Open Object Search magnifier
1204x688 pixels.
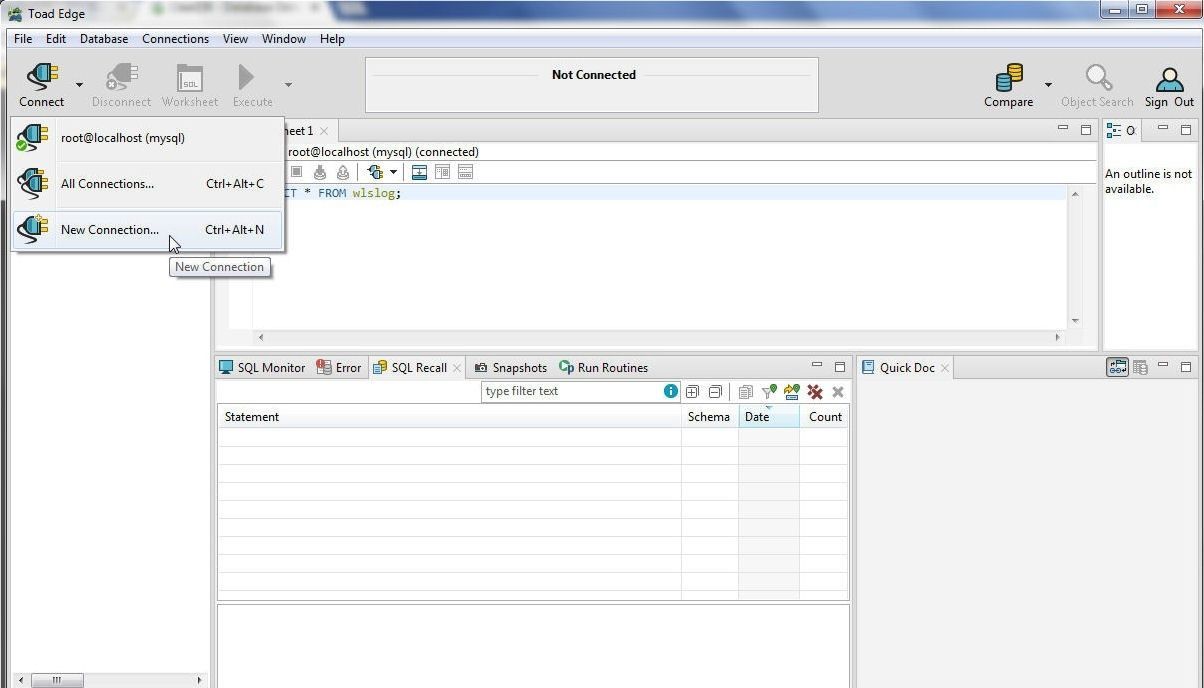[x=1098, y=78]
